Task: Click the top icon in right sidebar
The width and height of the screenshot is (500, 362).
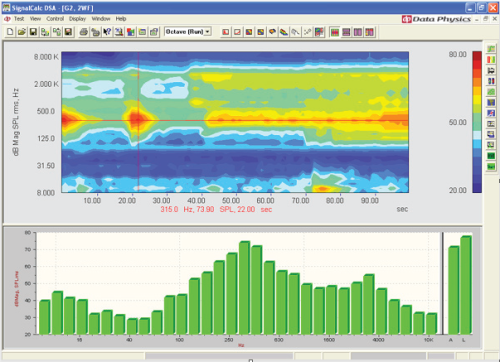Action: coord(491,49)
